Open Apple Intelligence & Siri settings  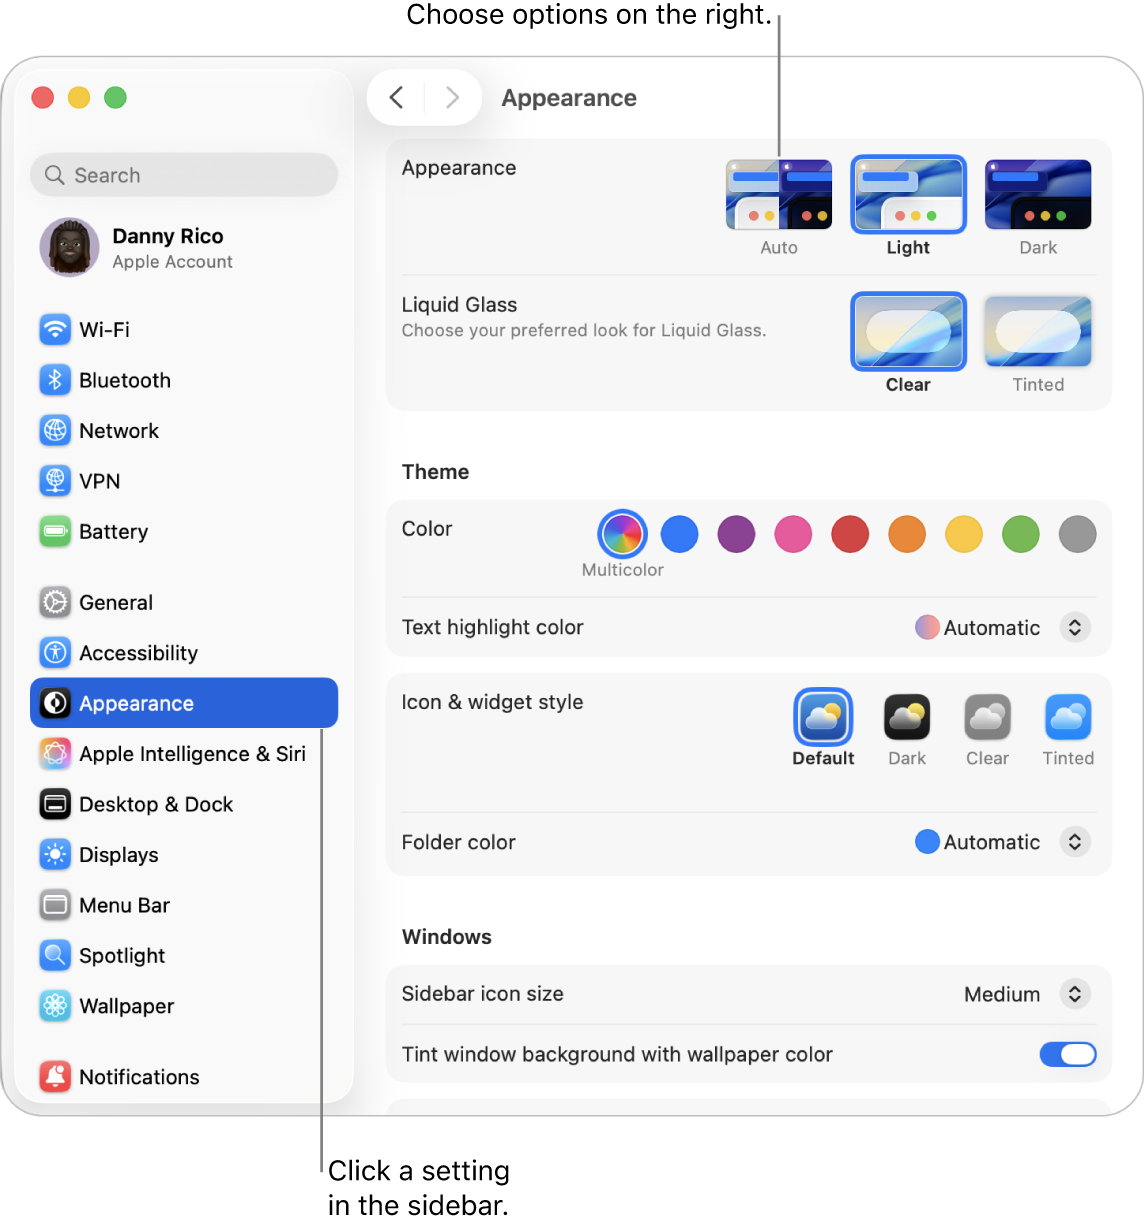pos(193,753)
